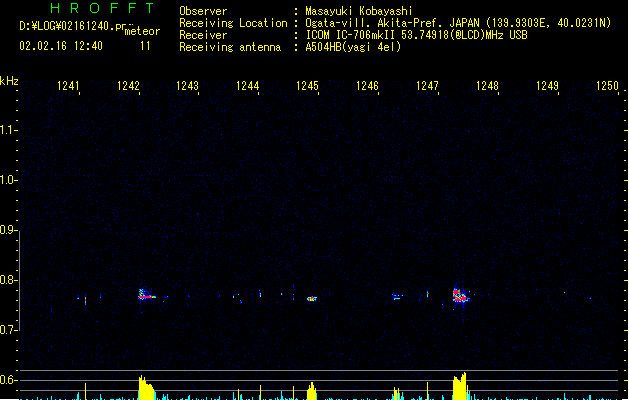This screenshot has height=400, width=629.
Task: Click the 'Receiver' field label
Action: point(203,35)
